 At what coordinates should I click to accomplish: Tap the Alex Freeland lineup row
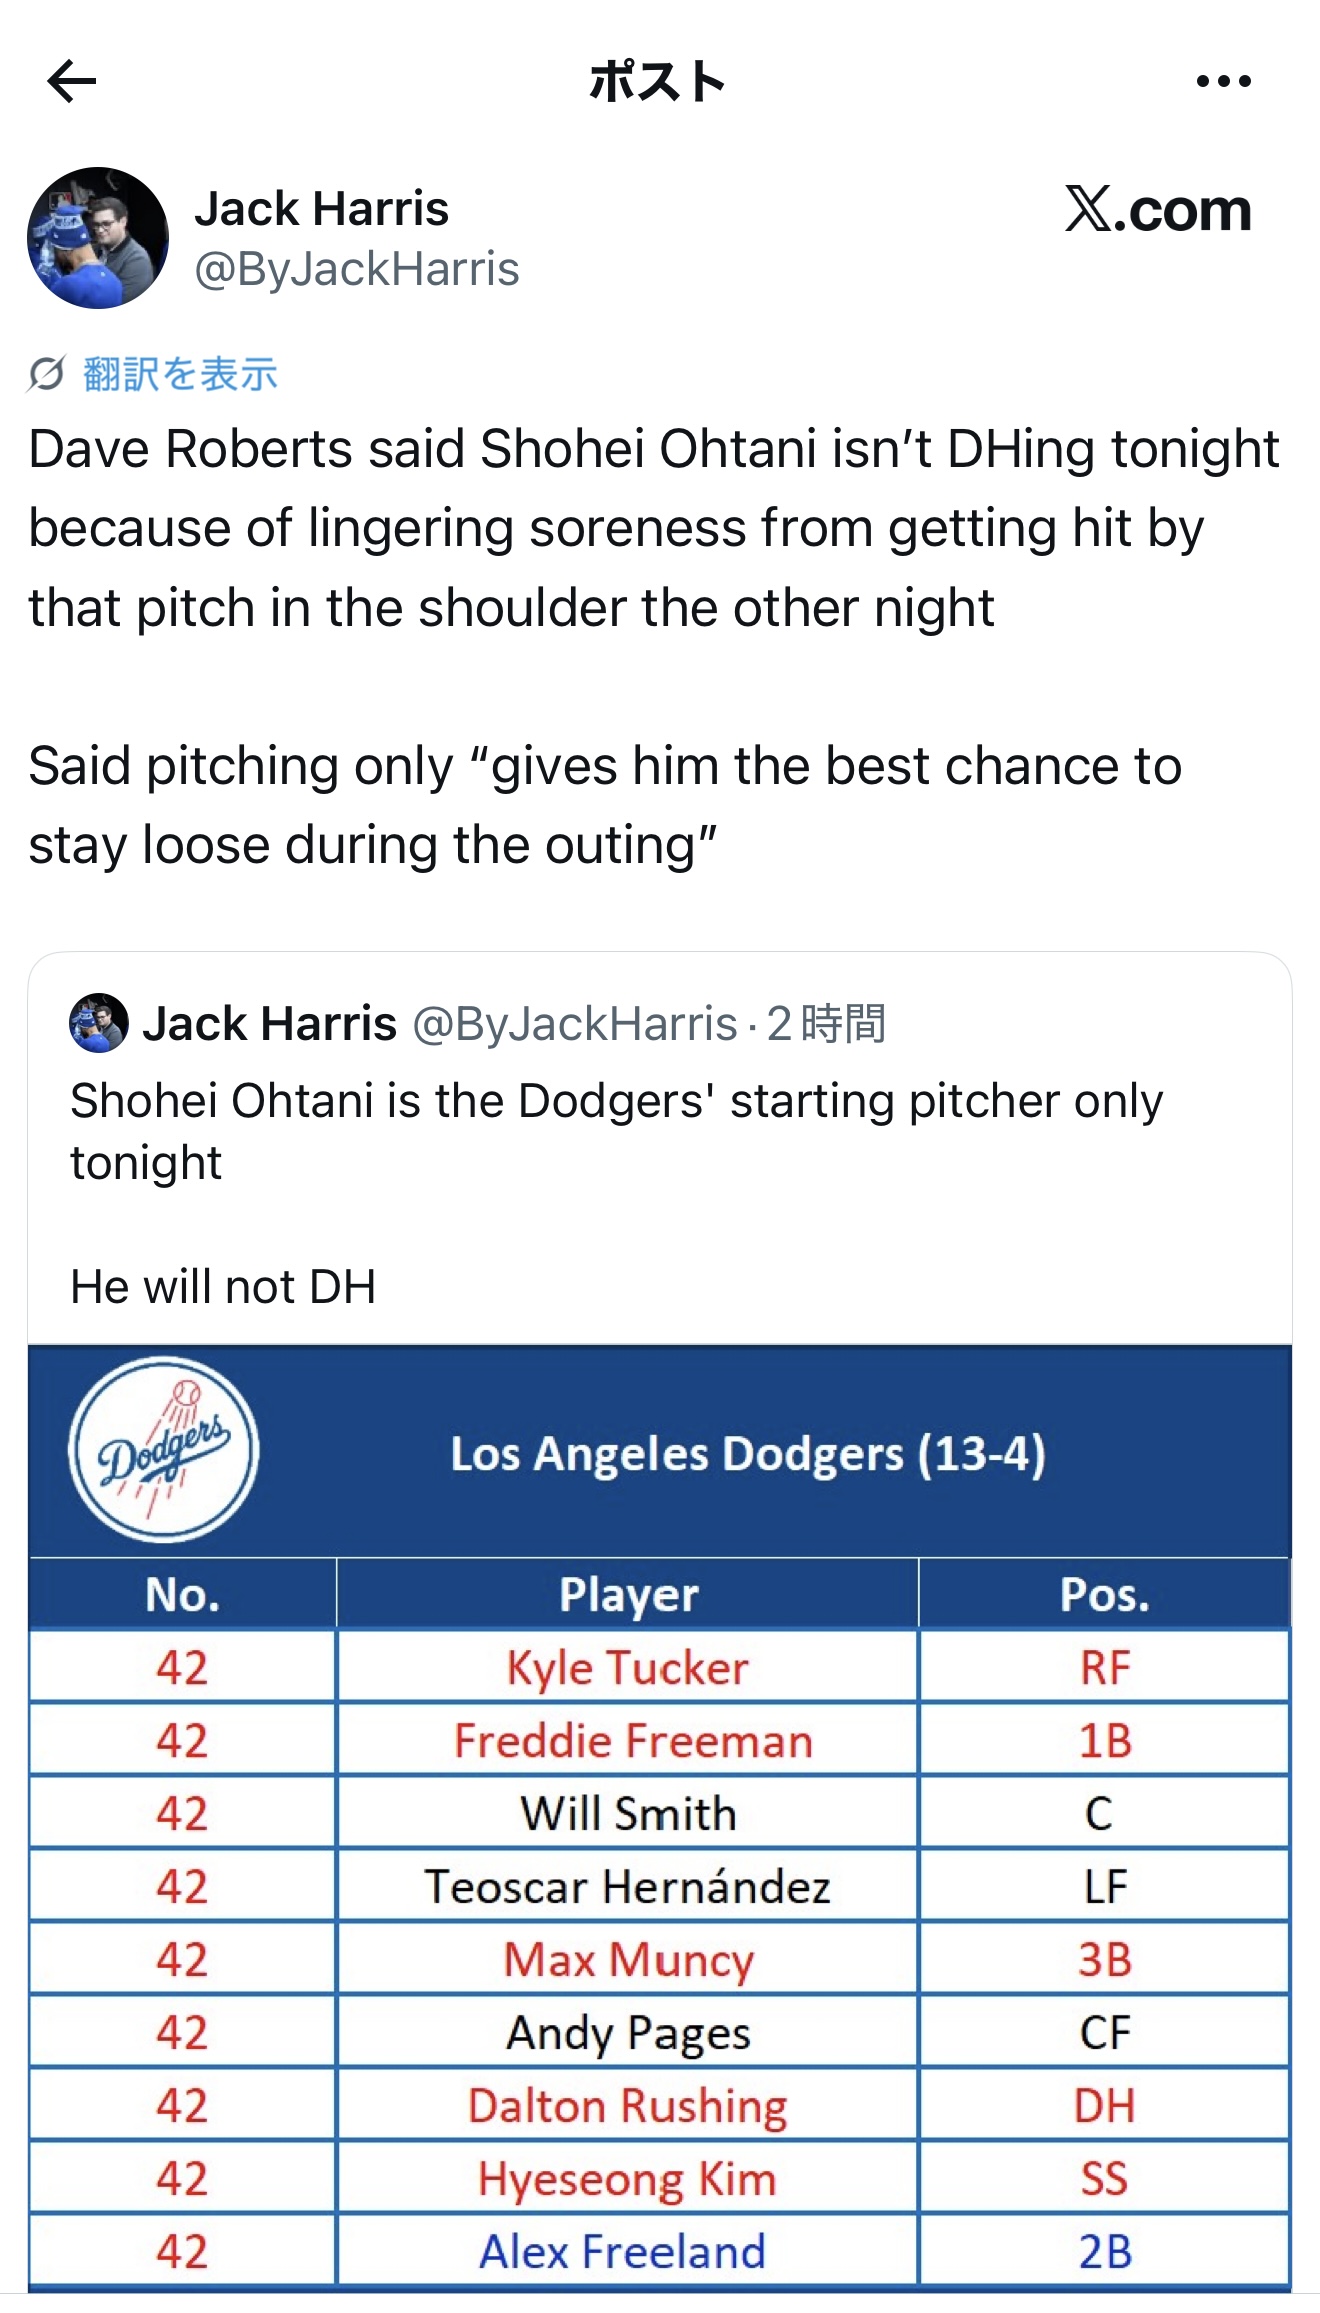(622, 2251)
